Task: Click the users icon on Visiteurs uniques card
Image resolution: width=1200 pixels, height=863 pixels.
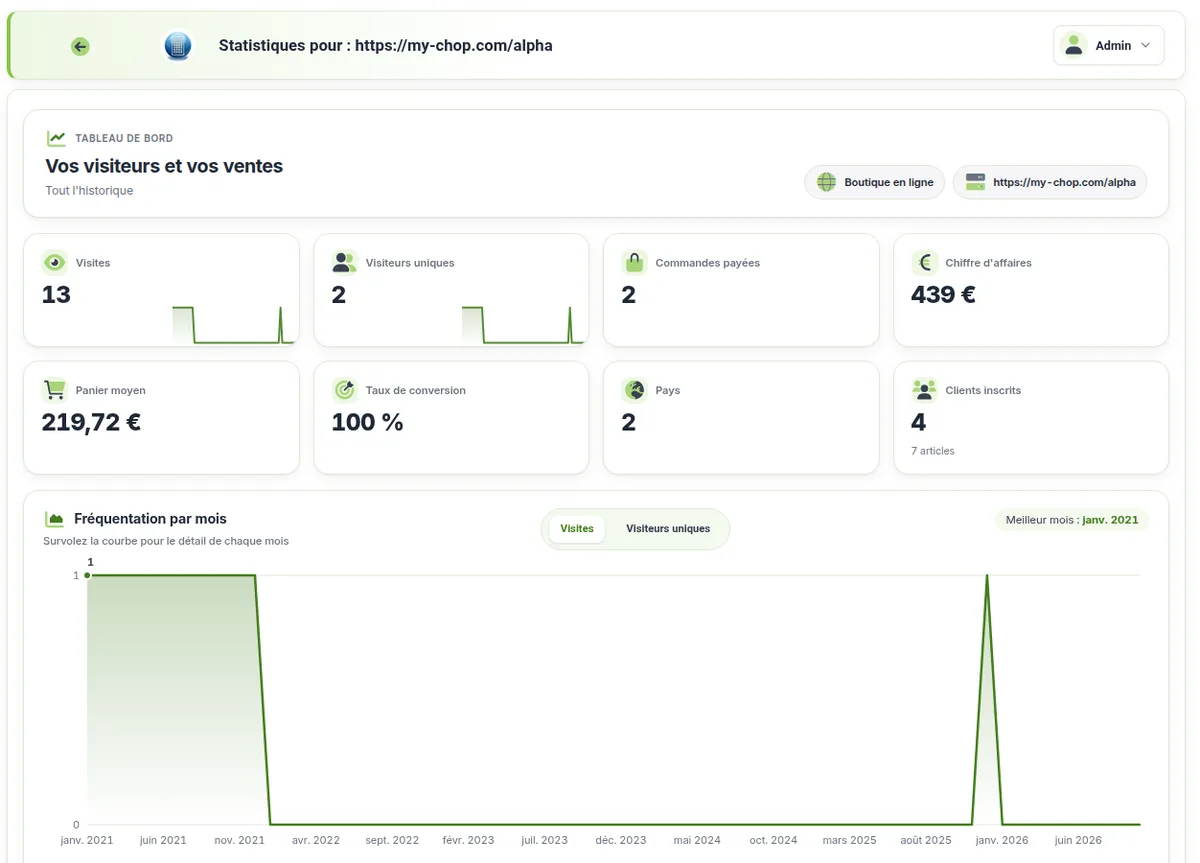Action: pyautogui.click(x=344, y=263)
